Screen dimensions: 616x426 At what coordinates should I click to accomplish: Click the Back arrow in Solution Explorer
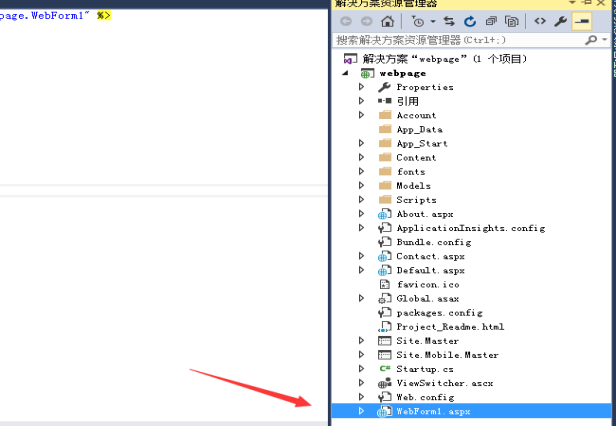[346, 20]
